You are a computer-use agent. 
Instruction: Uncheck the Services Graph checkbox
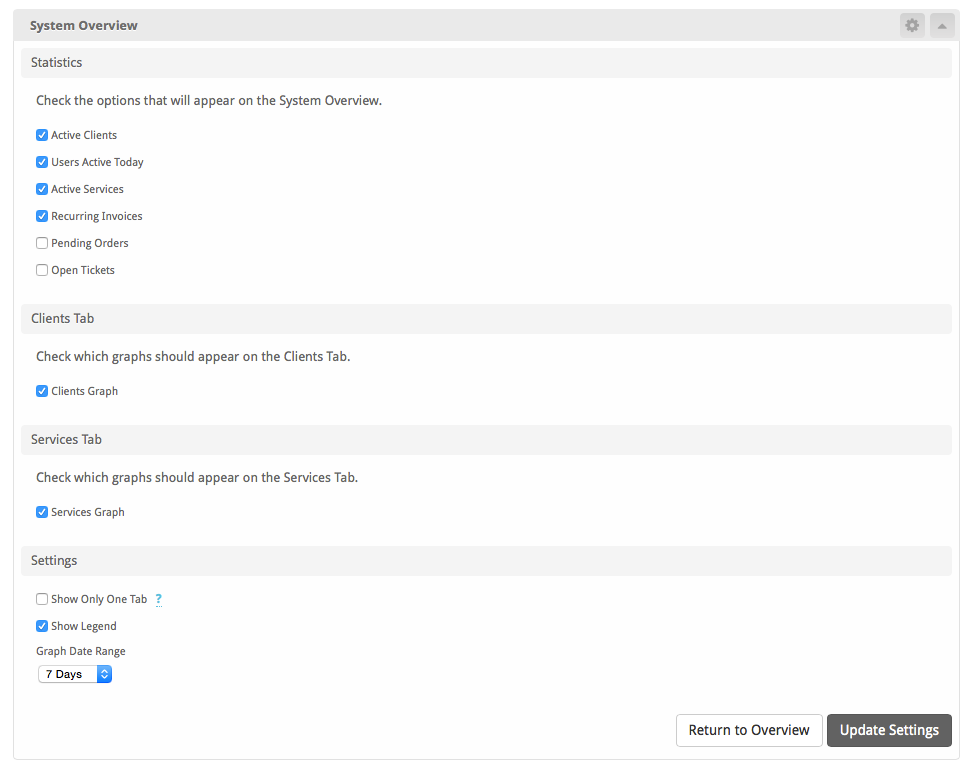coord(42,512)
